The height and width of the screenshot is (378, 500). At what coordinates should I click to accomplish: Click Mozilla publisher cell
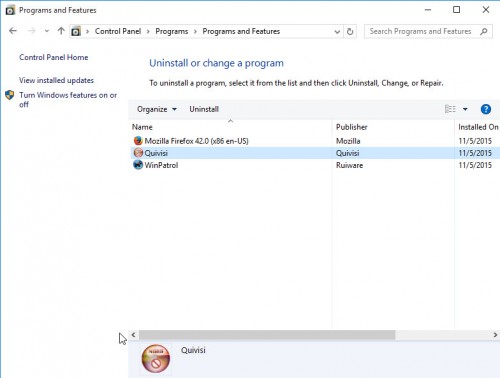pyautogui.click(x=348, y=141)
